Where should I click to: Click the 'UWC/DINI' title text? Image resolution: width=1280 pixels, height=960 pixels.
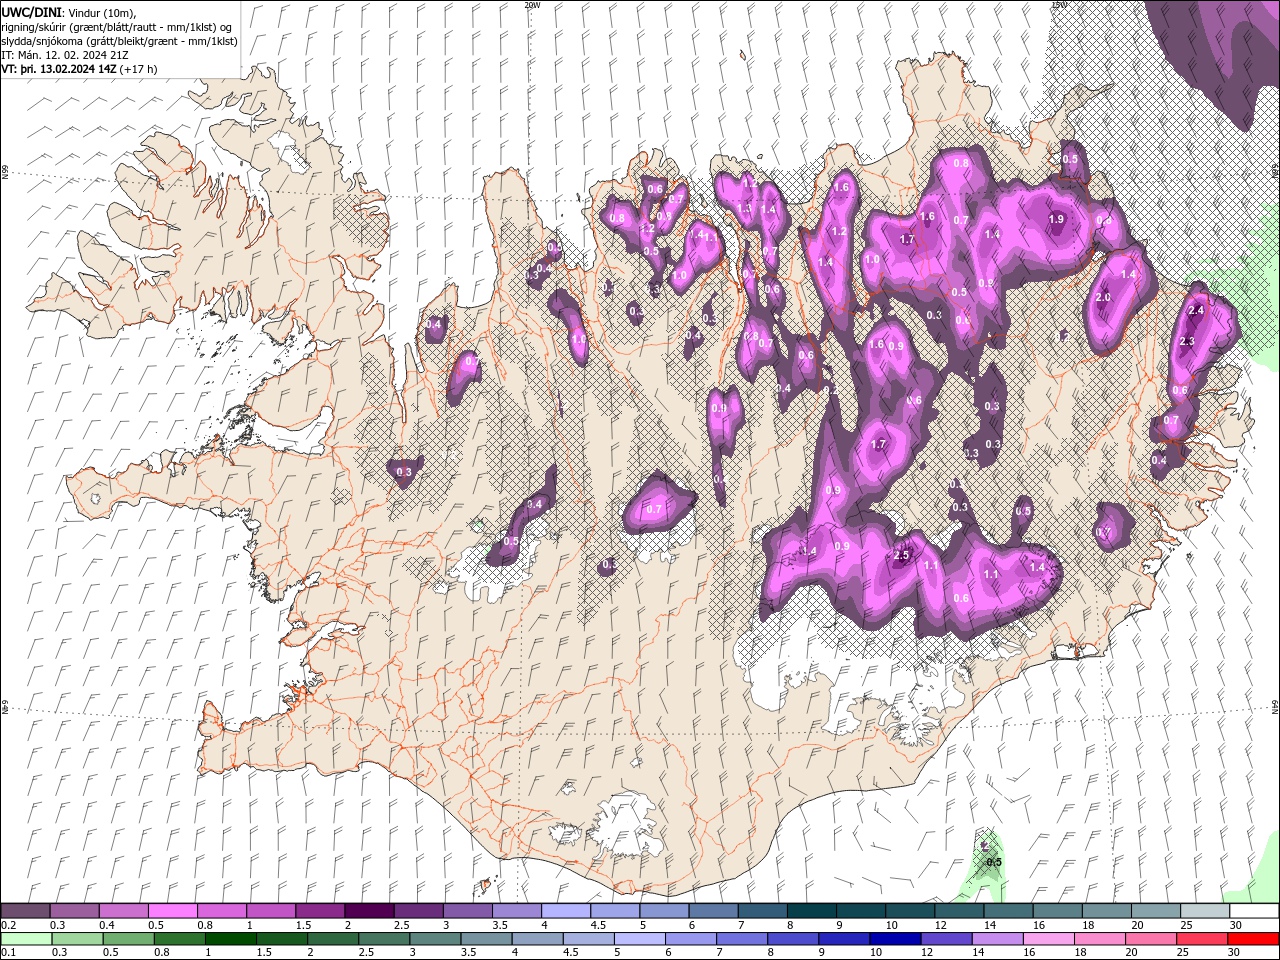click(31, 12)
